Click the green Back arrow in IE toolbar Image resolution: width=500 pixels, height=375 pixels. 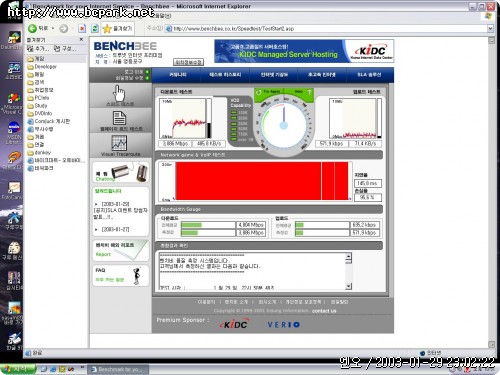click(x=32, y=29)
